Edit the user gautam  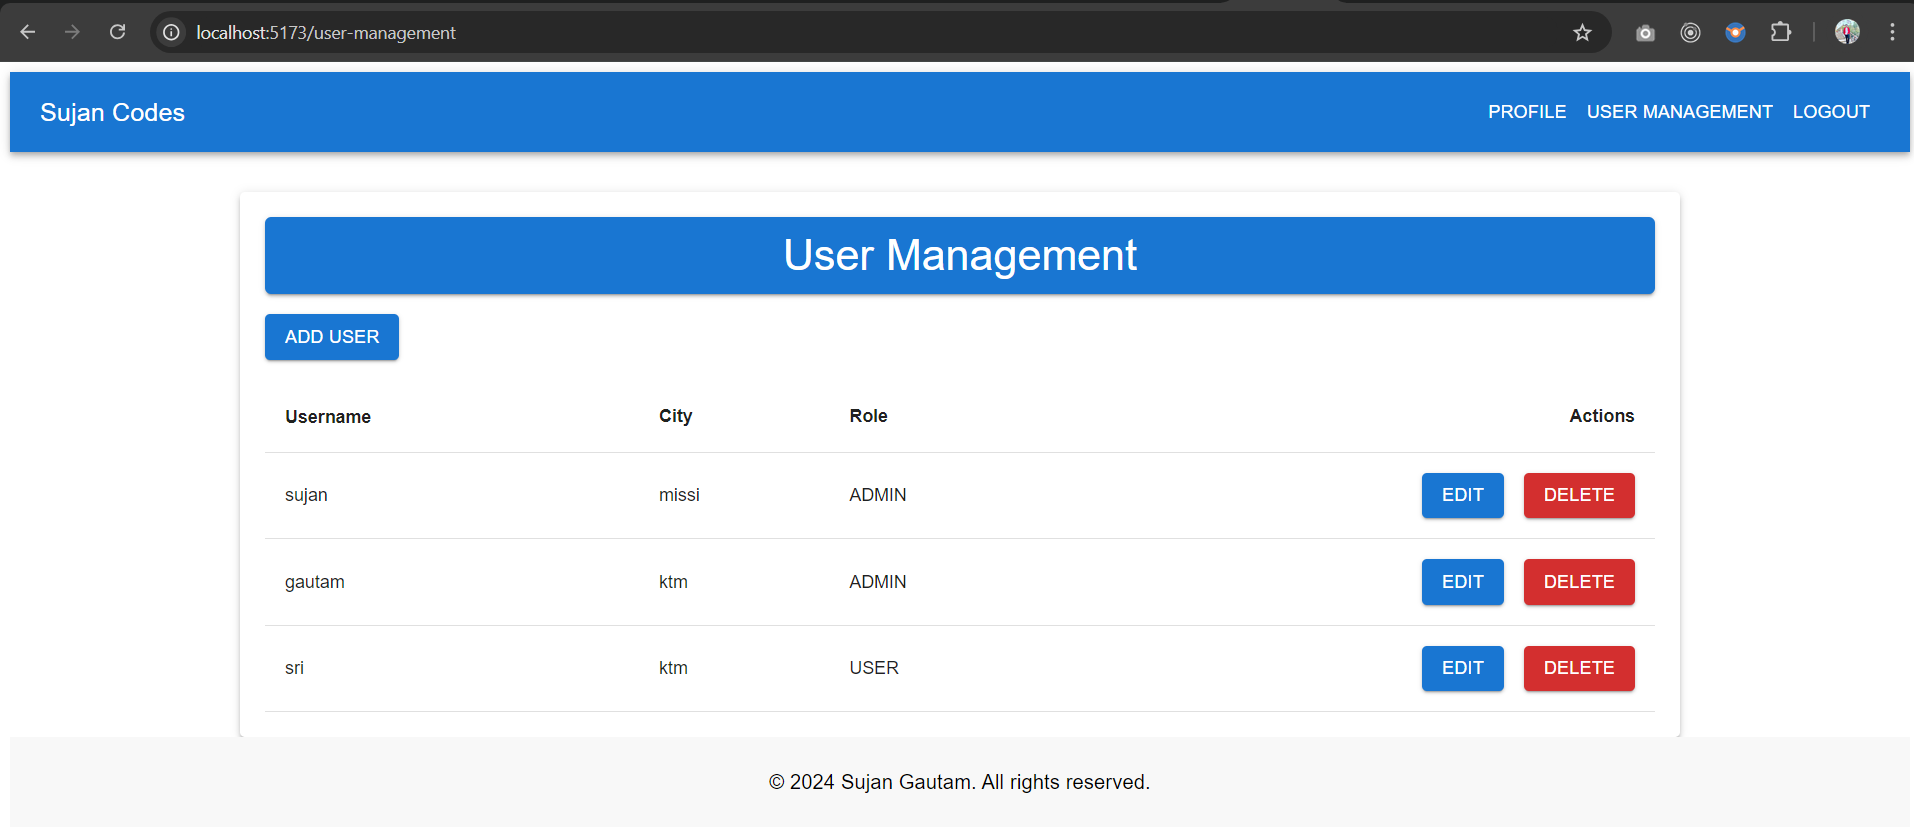[x=1462, y=582]
